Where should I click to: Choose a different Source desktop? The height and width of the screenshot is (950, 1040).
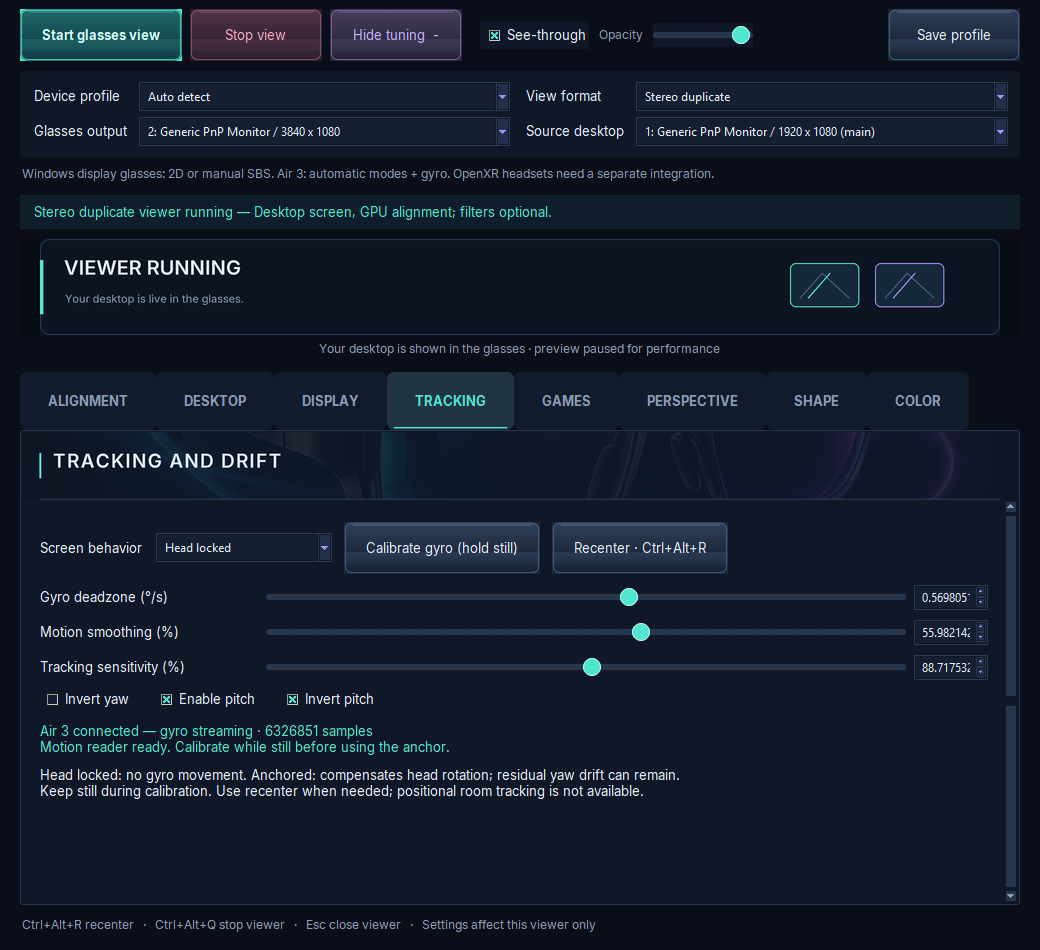coord(821,131)
